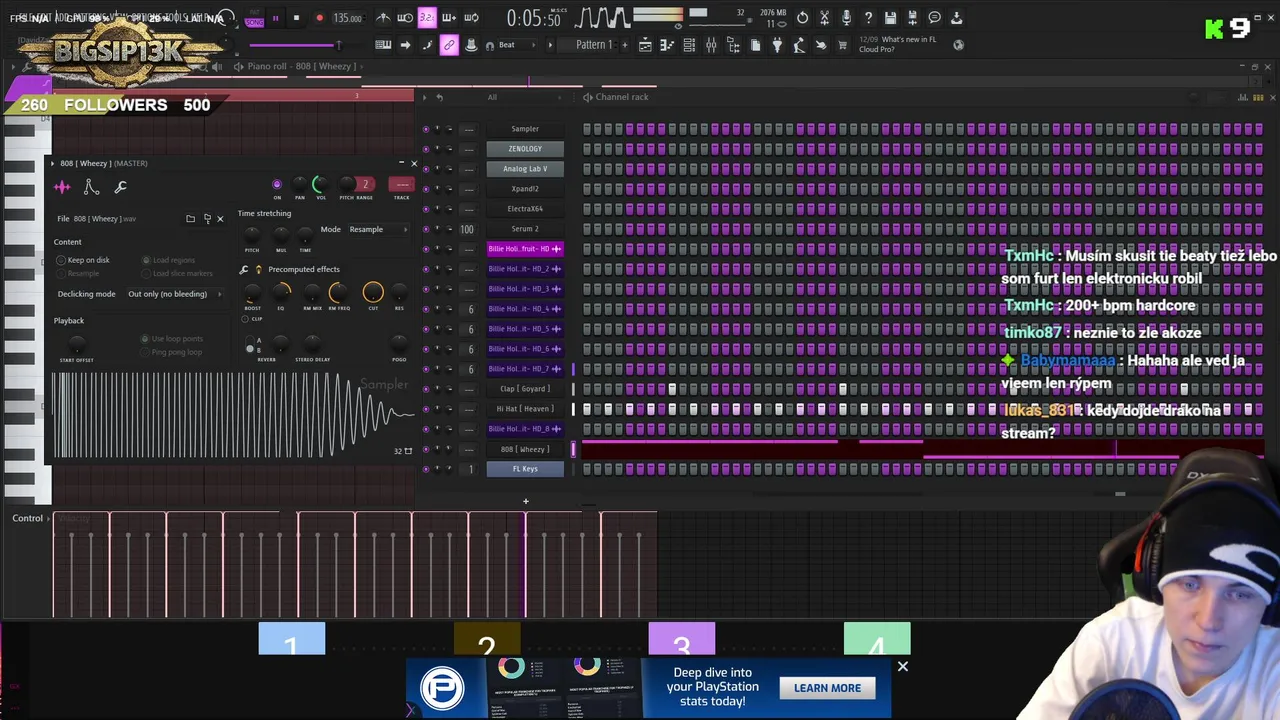Switch between Pat and Song mode
The width and height of the screenshot is (1280, 720).
point(254,18)
